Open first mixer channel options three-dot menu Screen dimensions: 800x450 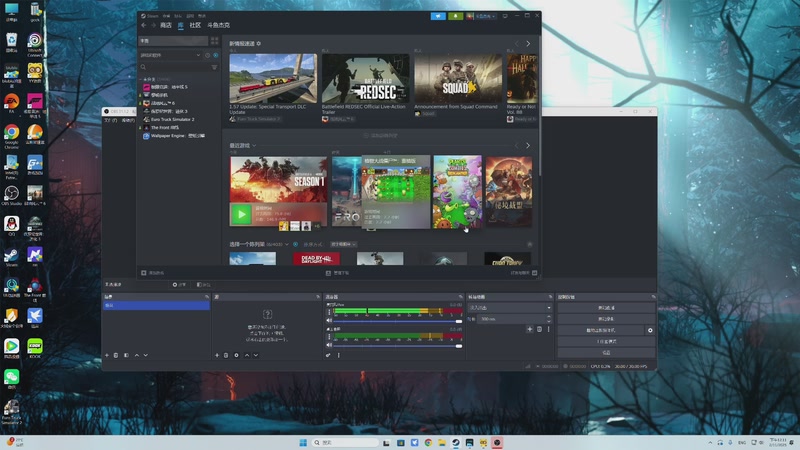pos(329,312)
